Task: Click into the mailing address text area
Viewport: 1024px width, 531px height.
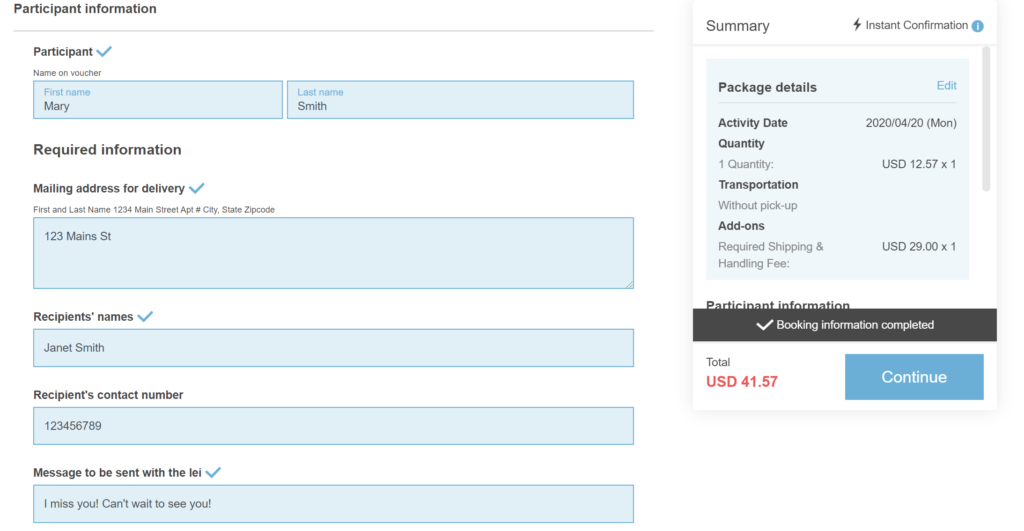Action: pyautogui.click(x=333, y=253)
